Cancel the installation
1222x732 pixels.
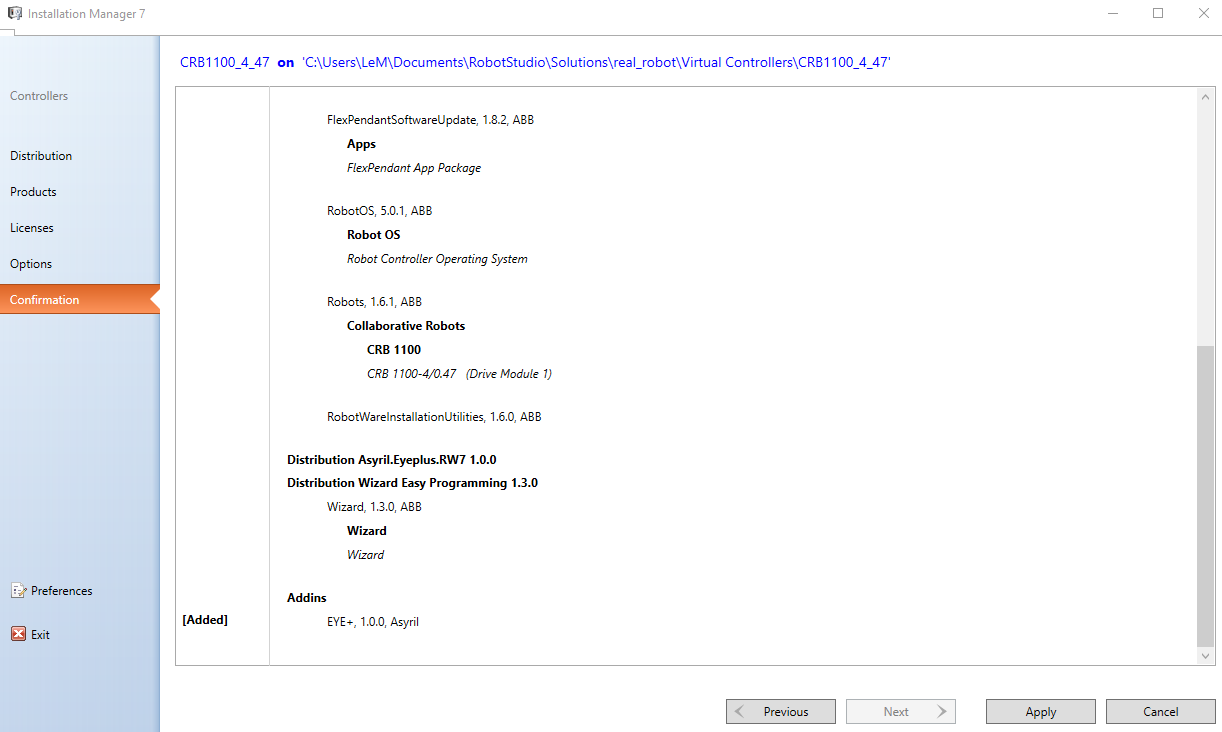click(1161, 712)
